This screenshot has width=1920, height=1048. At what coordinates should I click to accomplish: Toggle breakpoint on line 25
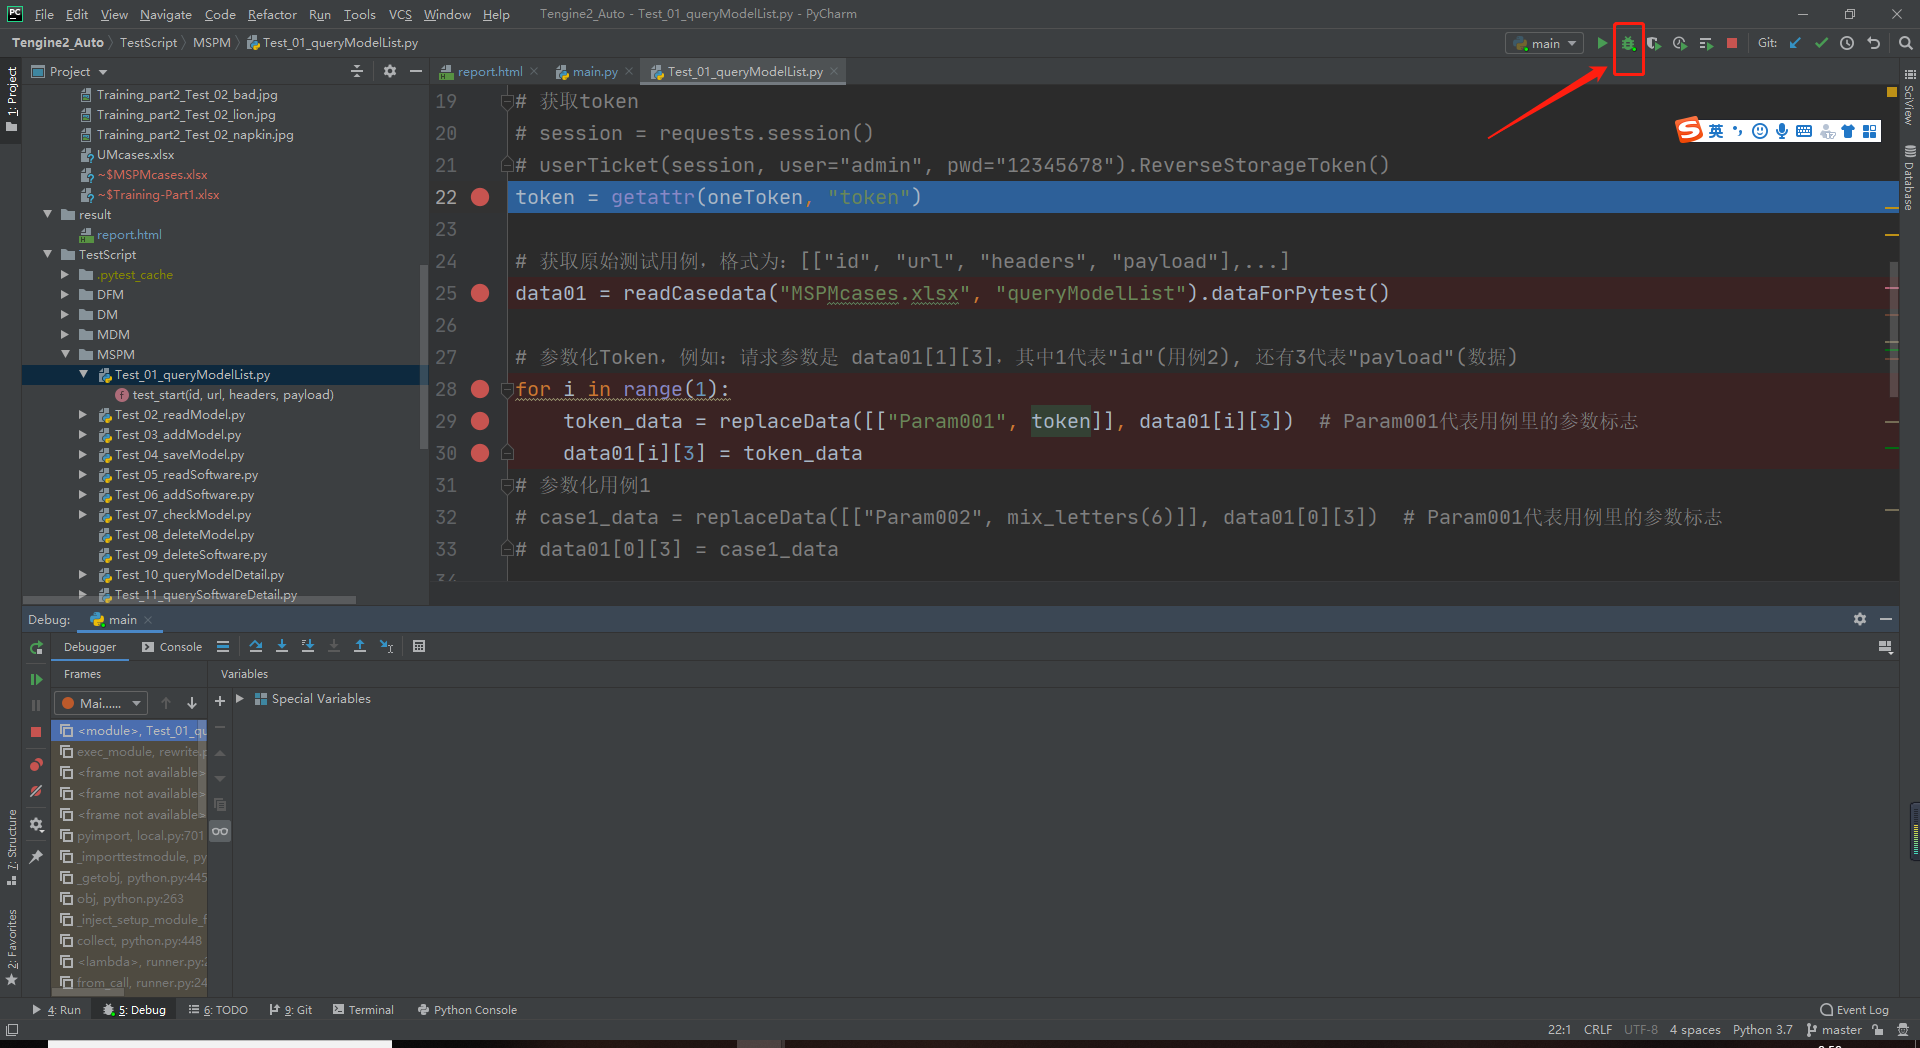(480, 293)
